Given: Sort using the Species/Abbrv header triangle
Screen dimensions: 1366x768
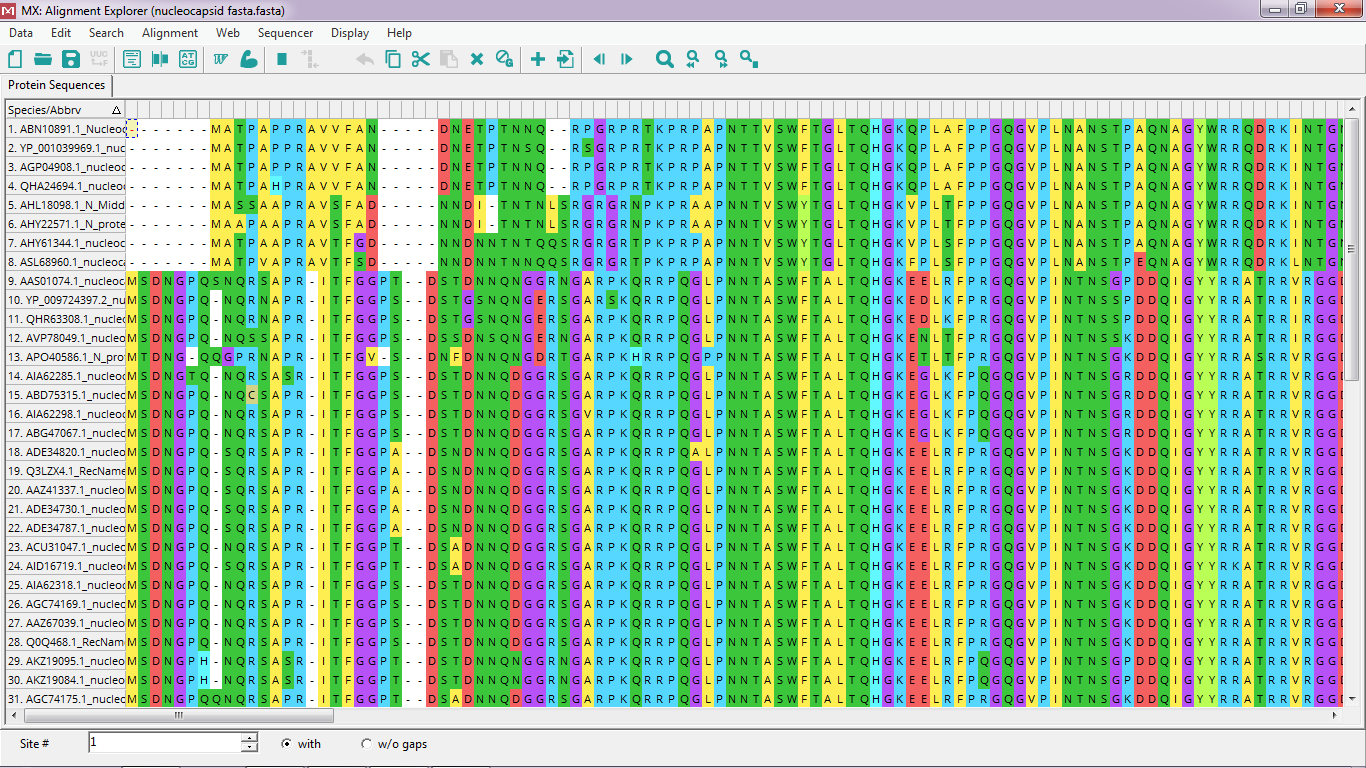Looking at the screenshot, I should point(116,110).
